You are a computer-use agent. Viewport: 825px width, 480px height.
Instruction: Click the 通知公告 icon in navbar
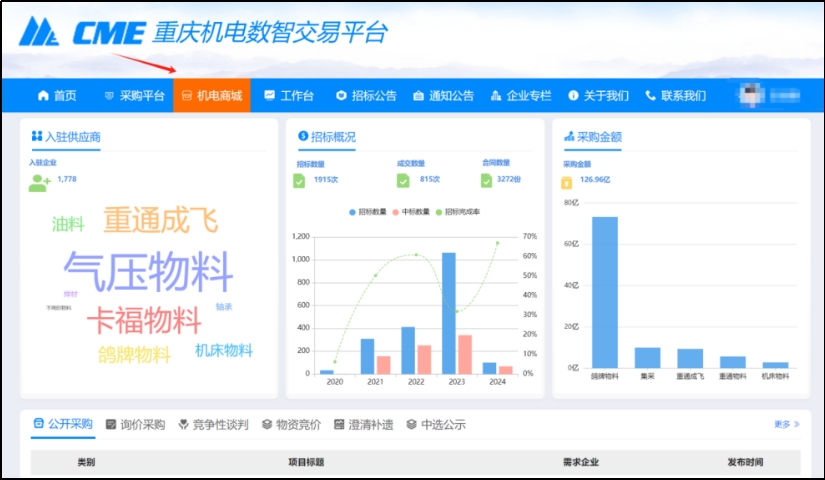point(418,96)
